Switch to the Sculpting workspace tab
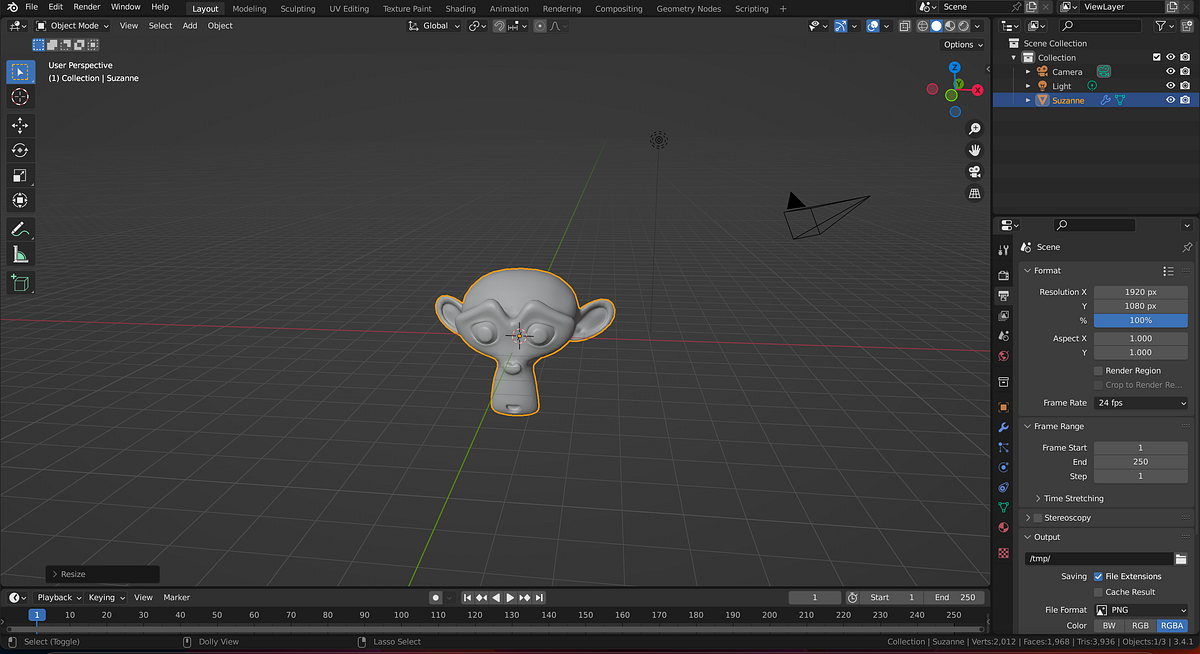The height and width of the screenshot is (654, 1200). pos(297,8)
